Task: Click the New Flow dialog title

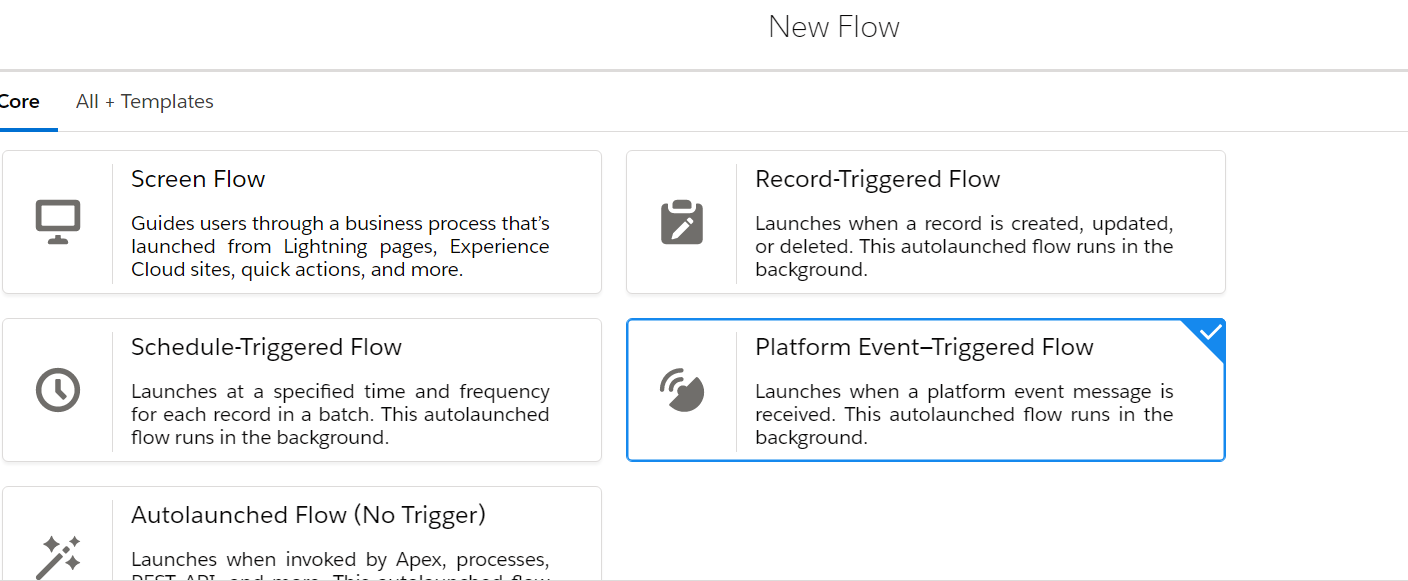Action: tap(834, 27)
